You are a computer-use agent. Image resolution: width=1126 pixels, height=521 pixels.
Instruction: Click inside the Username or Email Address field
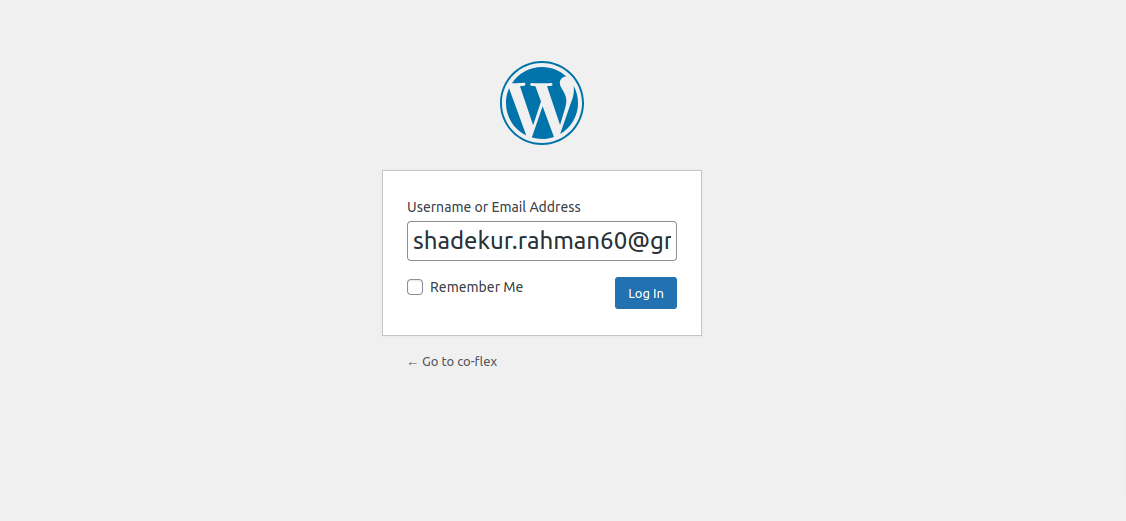(x=541, y=241)
